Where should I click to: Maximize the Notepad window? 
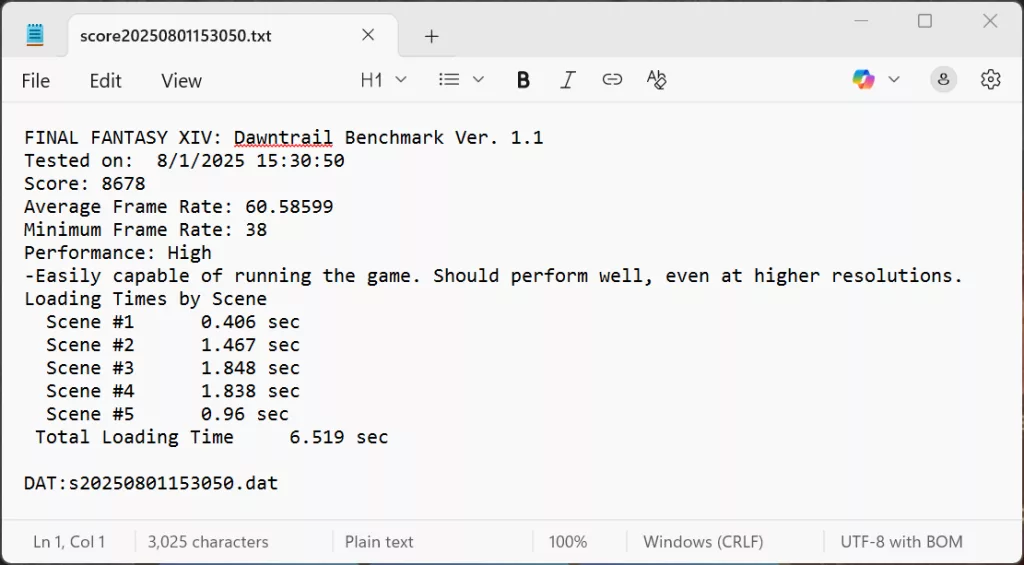[x=925, y=21]
